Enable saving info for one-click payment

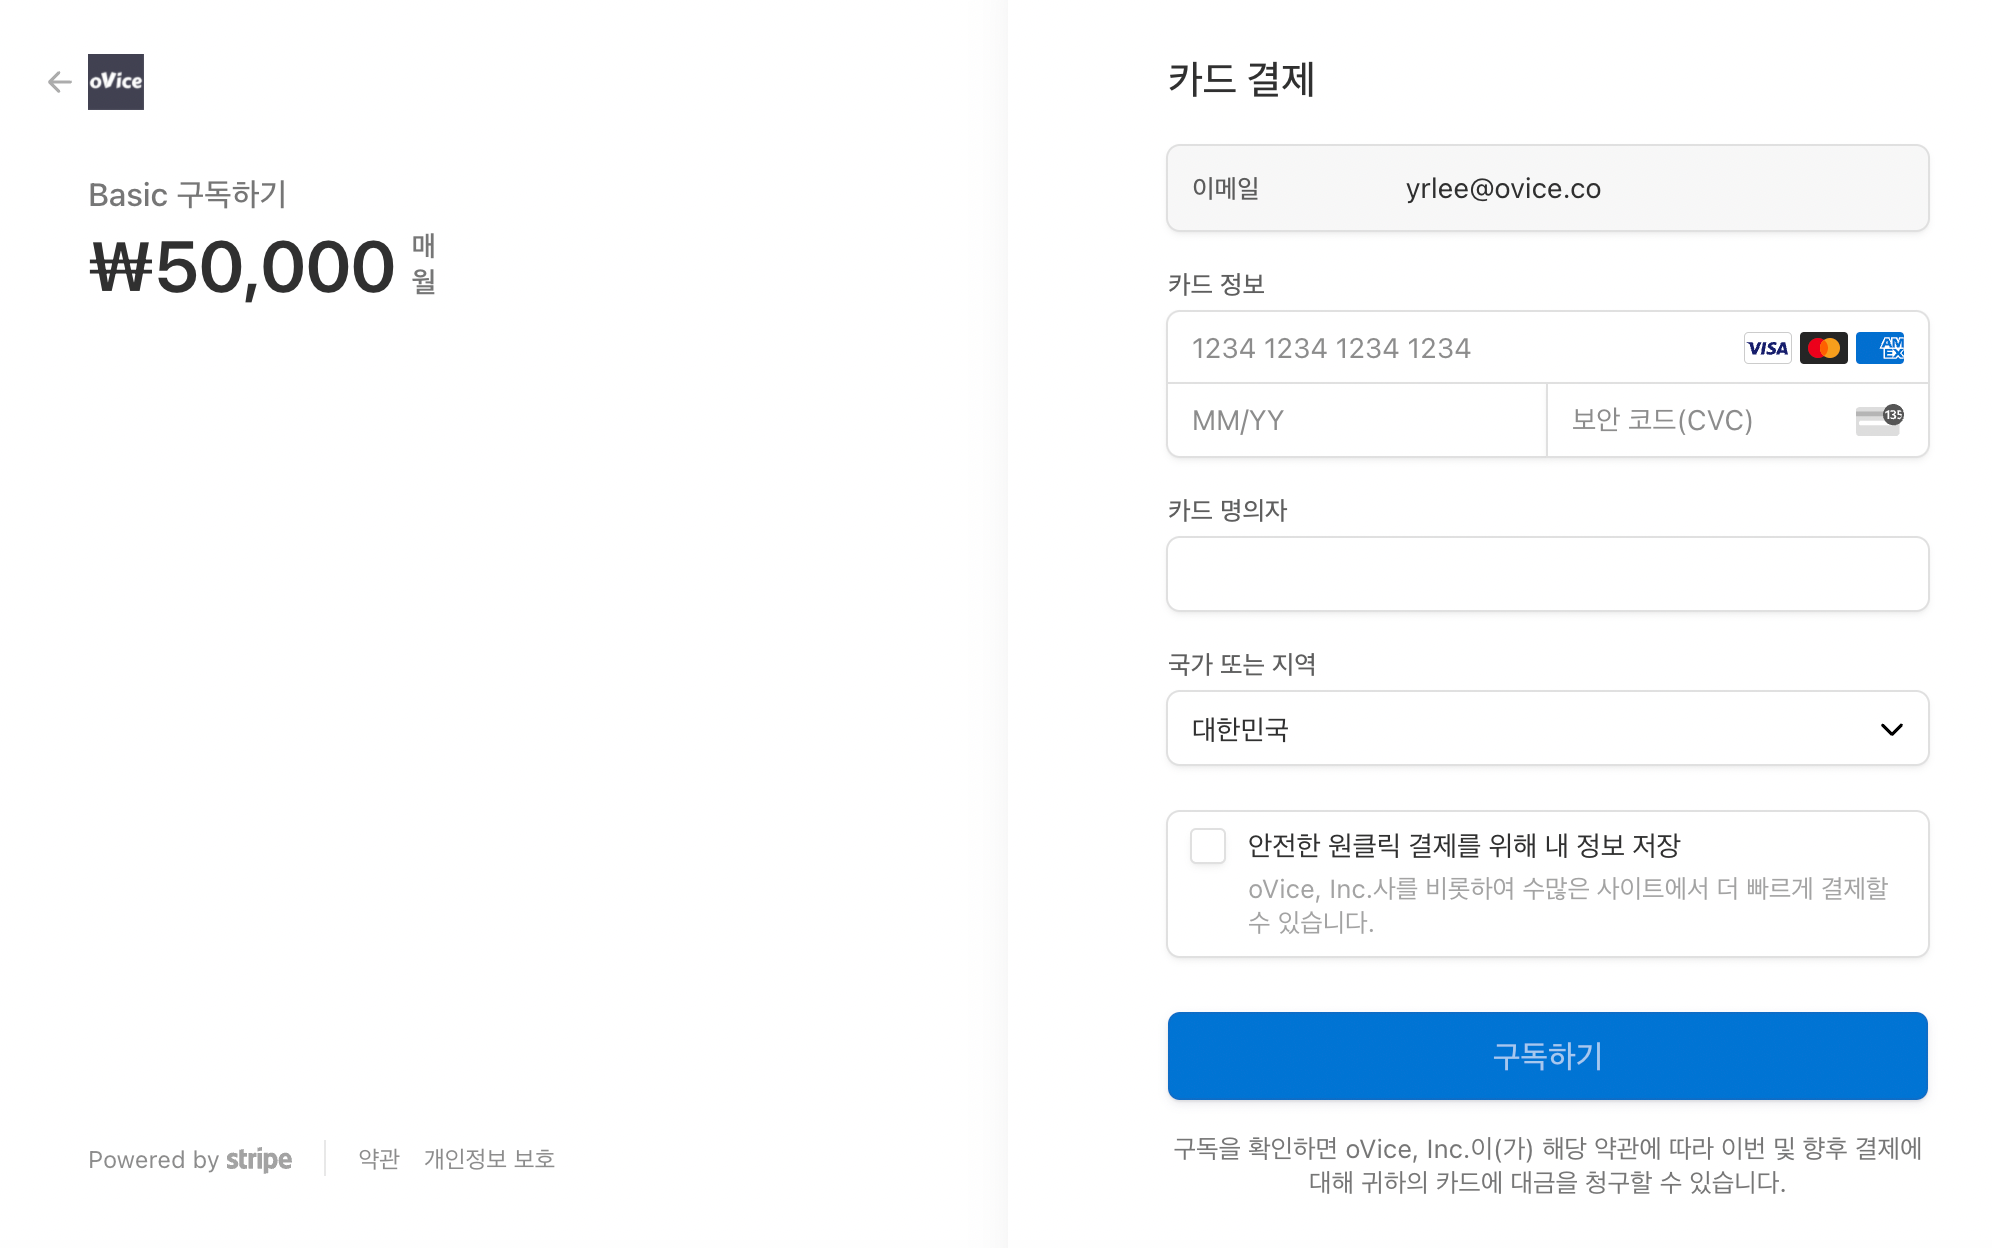[1208, 846]
